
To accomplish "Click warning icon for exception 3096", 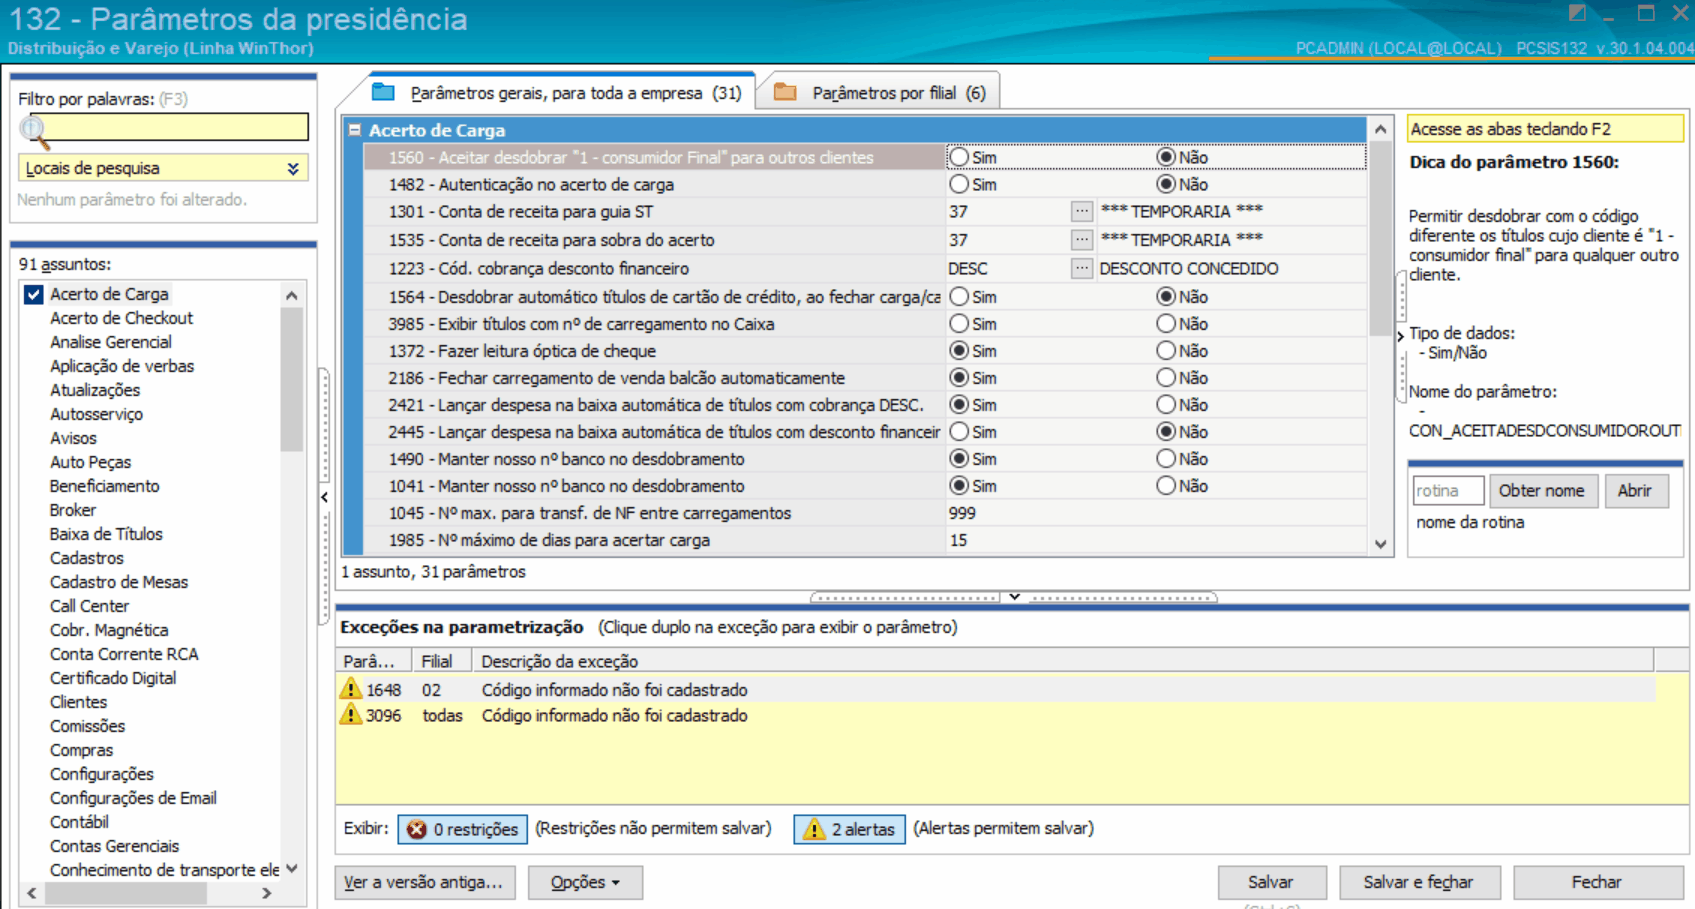I will pyautogui.click(x=350, y=715).
